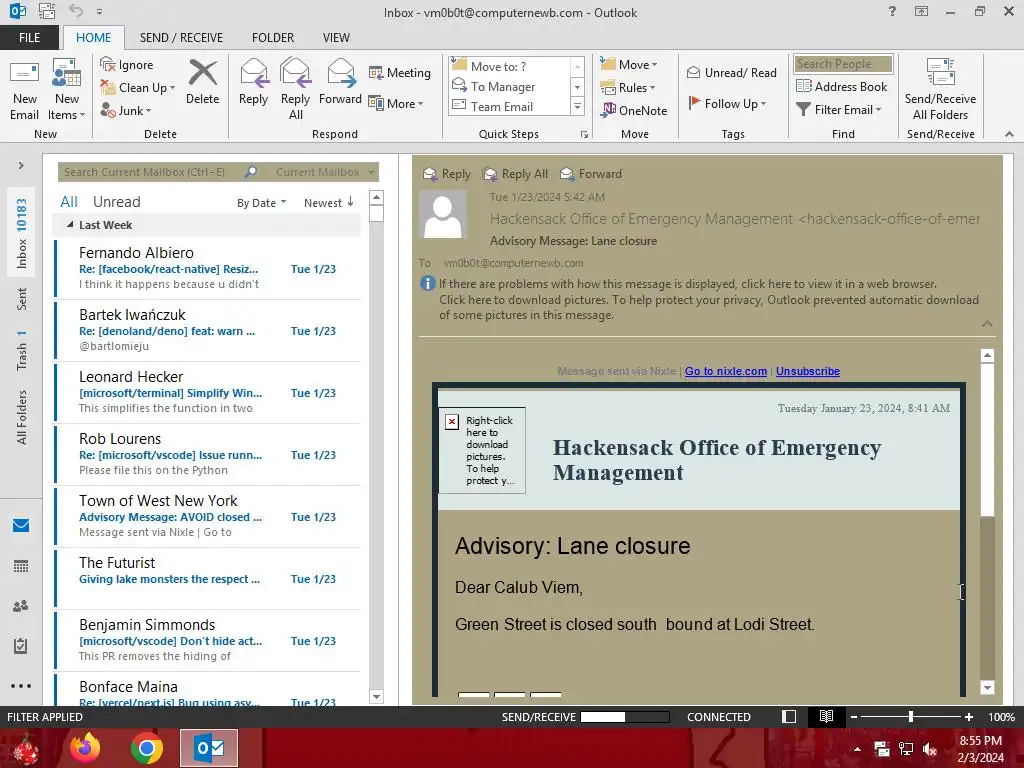
Task: Send the message to OneNote
Action: [x=633, y=110]
